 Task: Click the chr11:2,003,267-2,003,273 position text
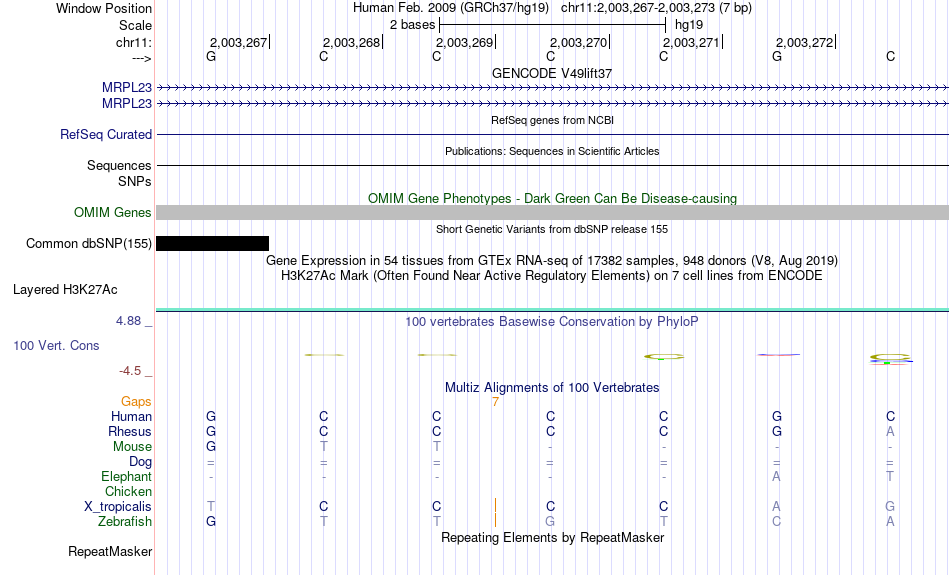[x=656, y=8]
